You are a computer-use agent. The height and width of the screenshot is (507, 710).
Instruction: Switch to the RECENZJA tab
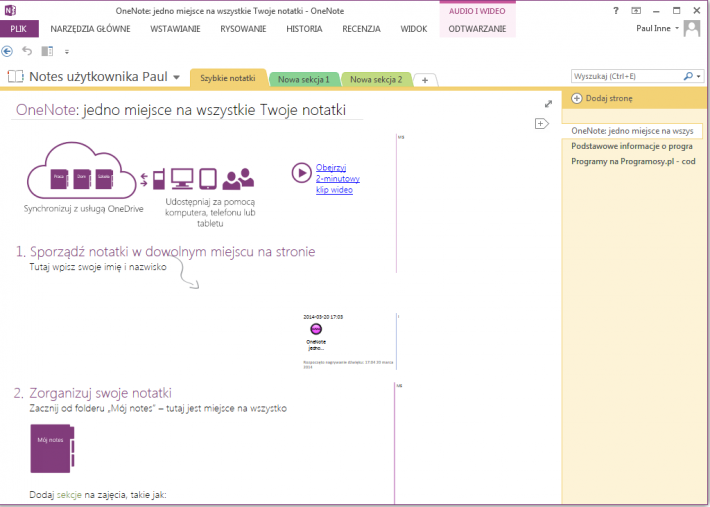coord(361,29)
